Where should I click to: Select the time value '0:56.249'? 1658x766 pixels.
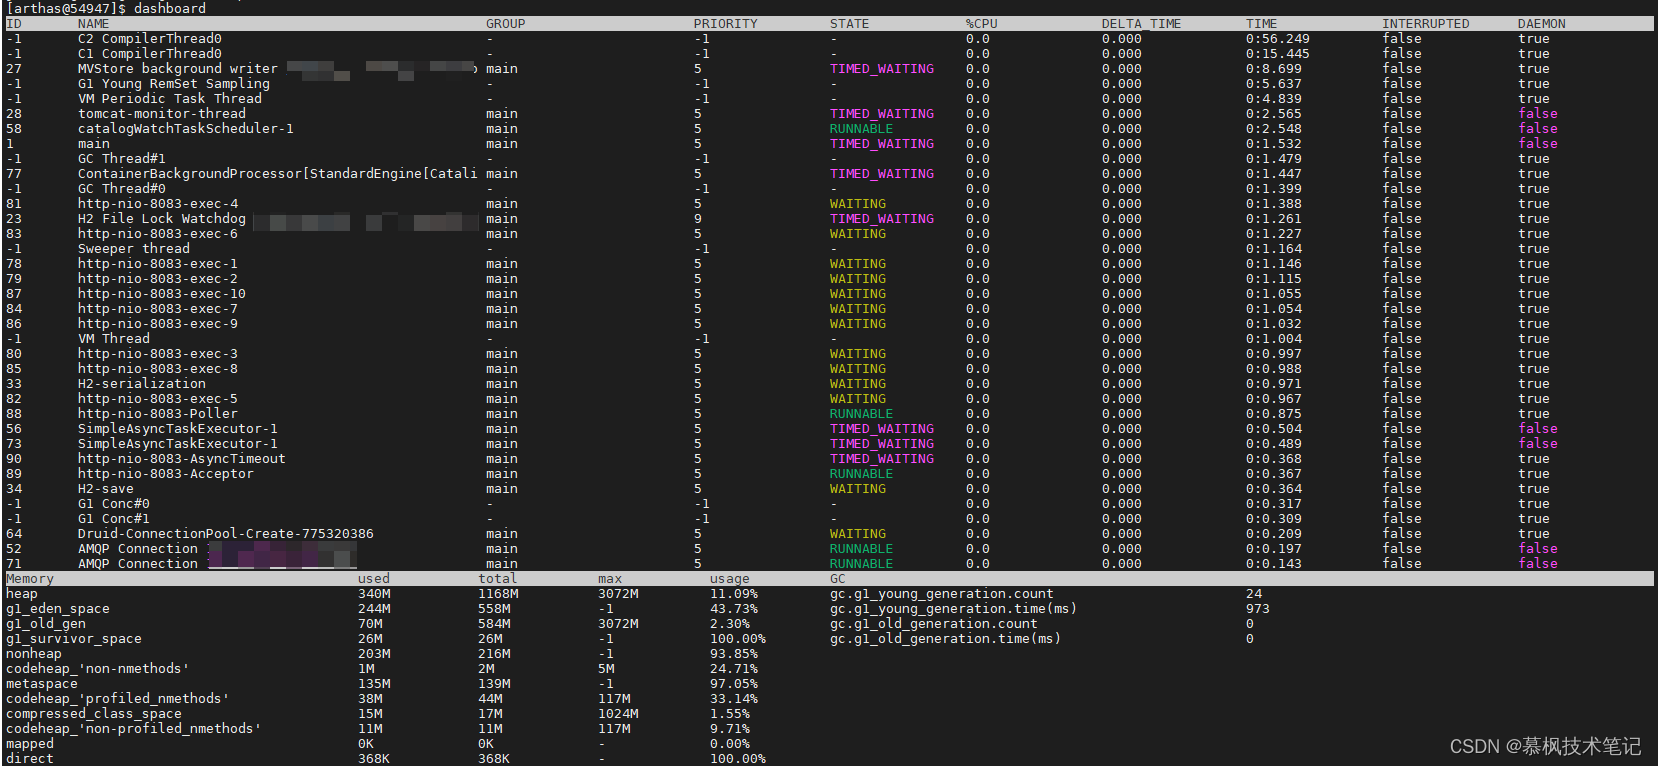(1278, 39)
